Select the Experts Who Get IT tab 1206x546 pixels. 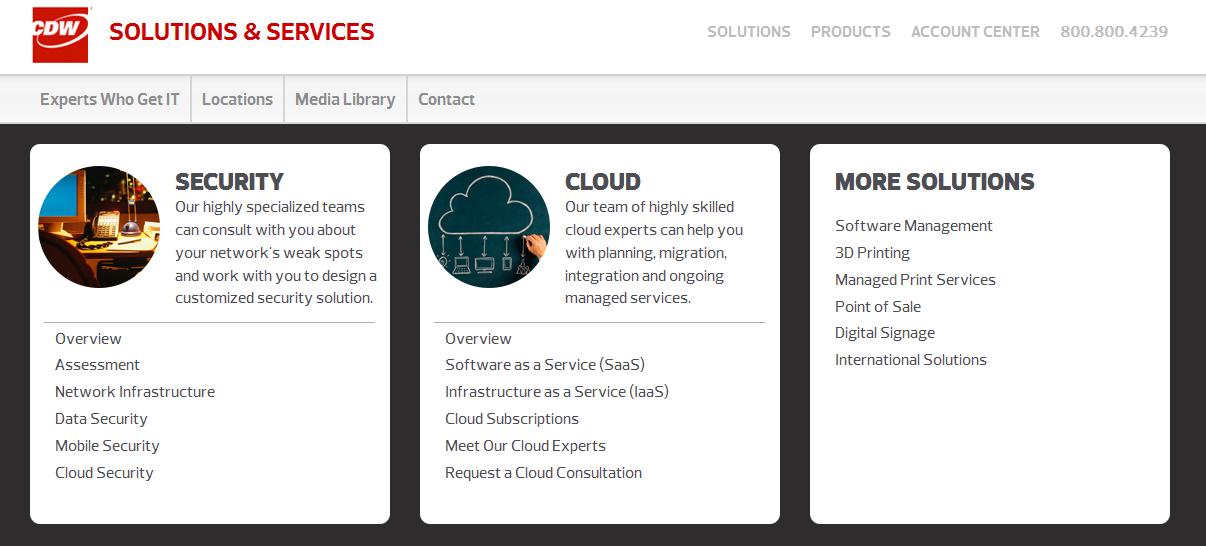point(110,99)
